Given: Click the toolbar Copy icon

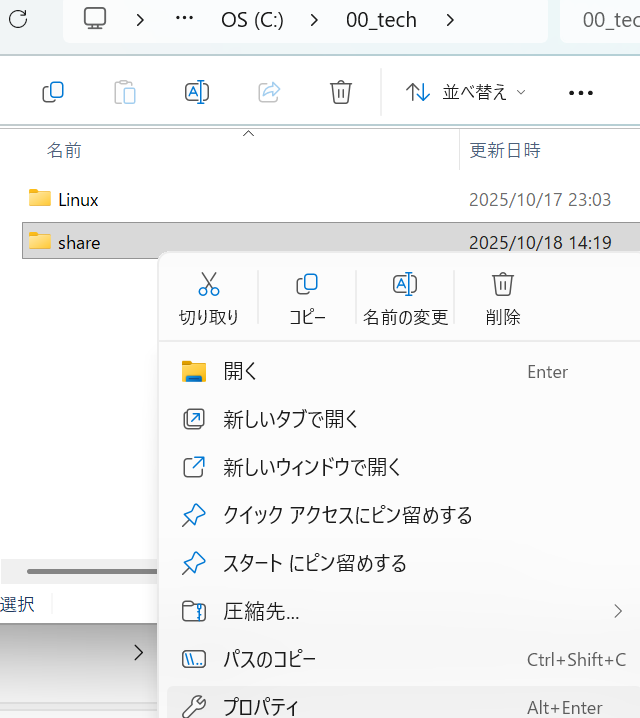Looking at the screenshot, I should (x=53, y=92).
